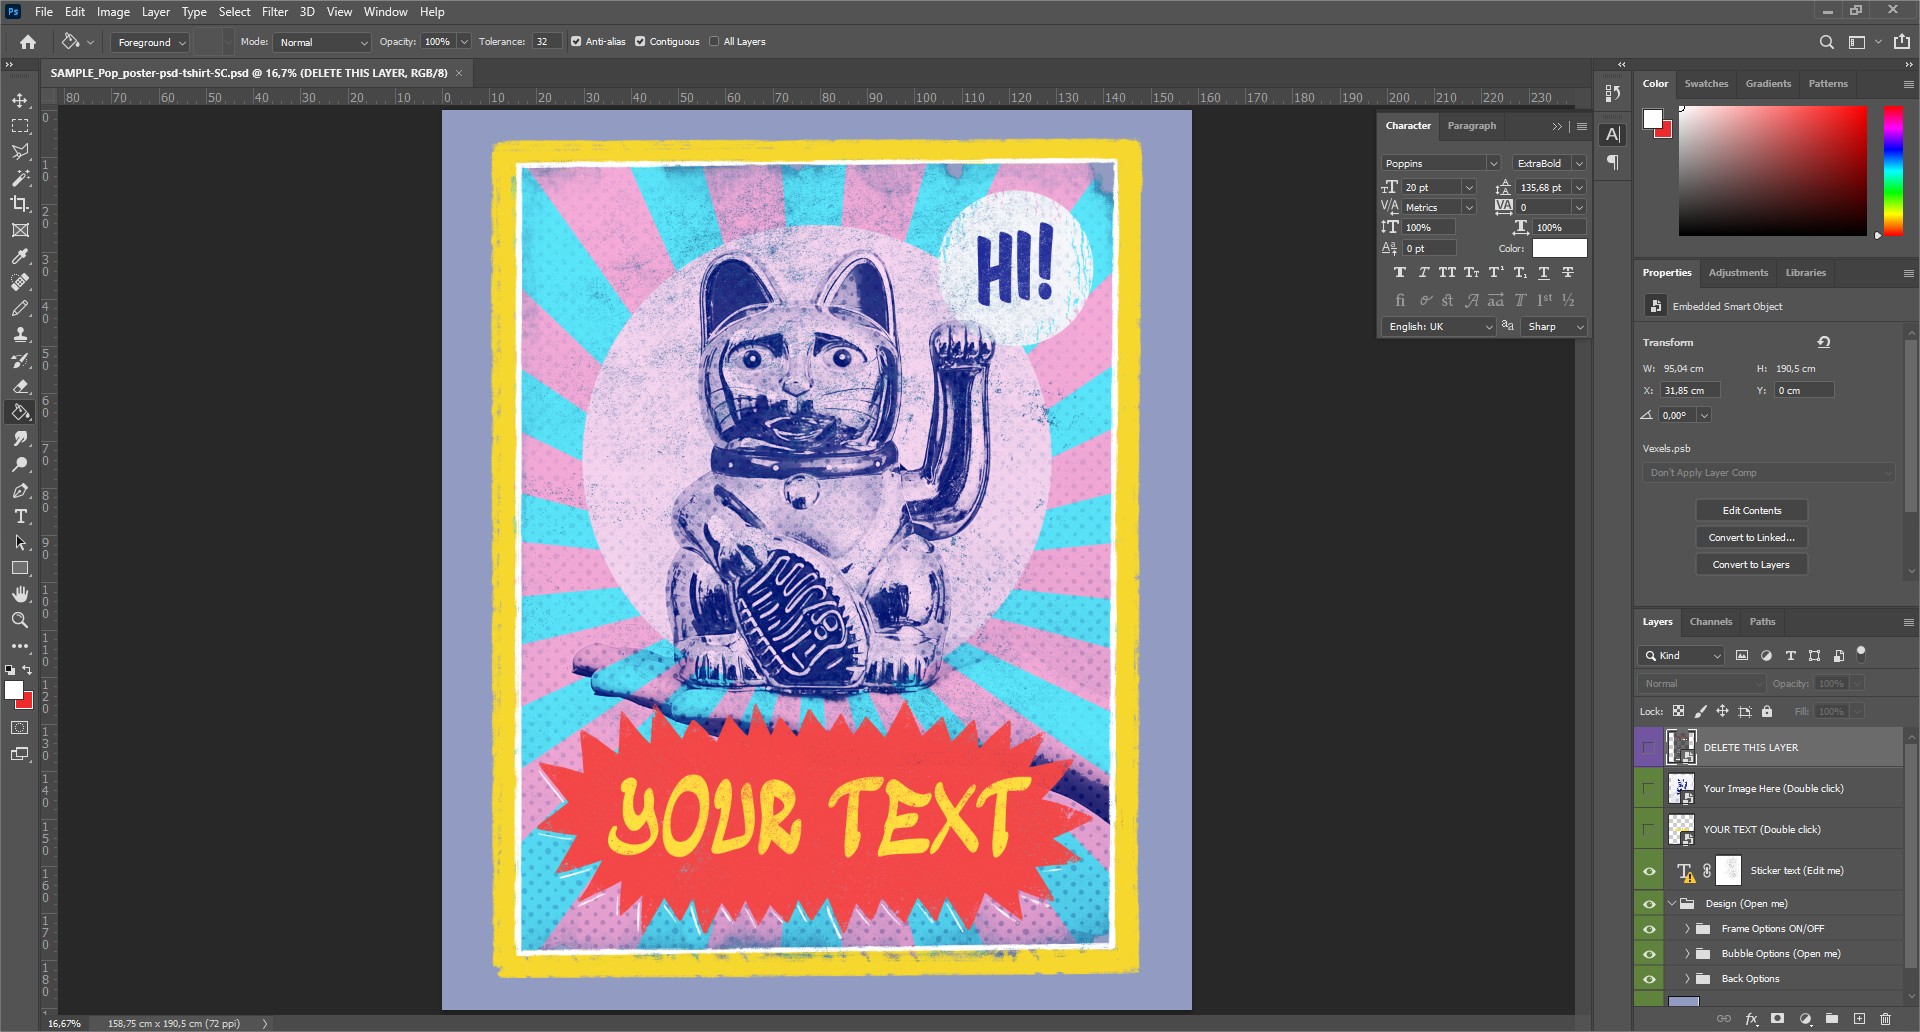Open the font size 20 pt dropdown
This screenshot has height=1032, width=1920.
[x=1469, y=187]
